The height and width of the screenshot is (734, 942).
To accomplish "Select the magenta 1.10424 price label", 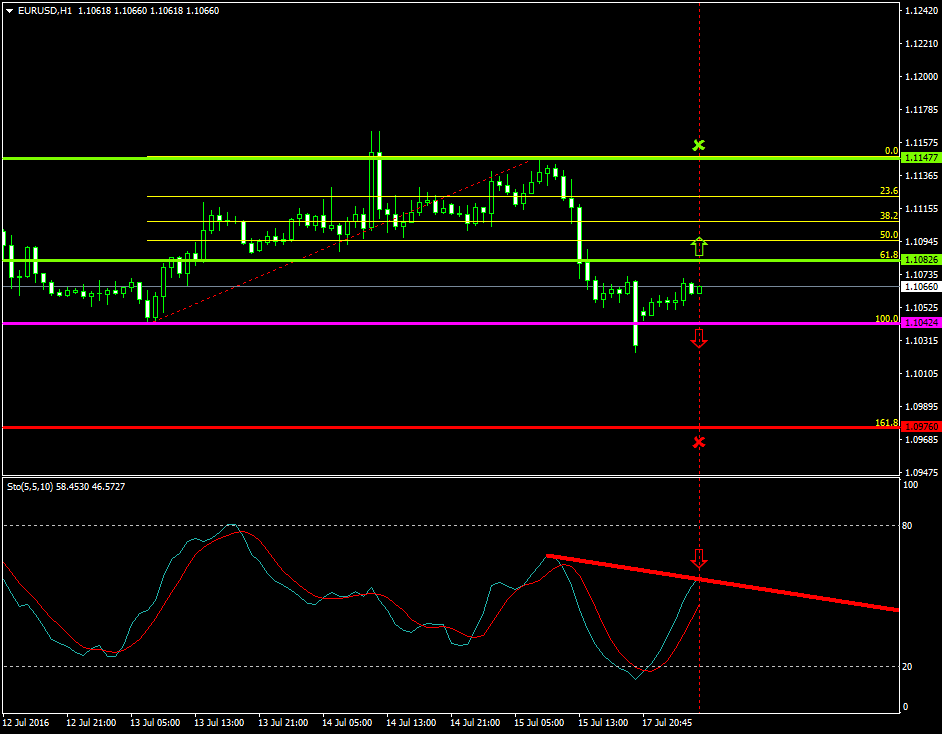I will [919, 323].
